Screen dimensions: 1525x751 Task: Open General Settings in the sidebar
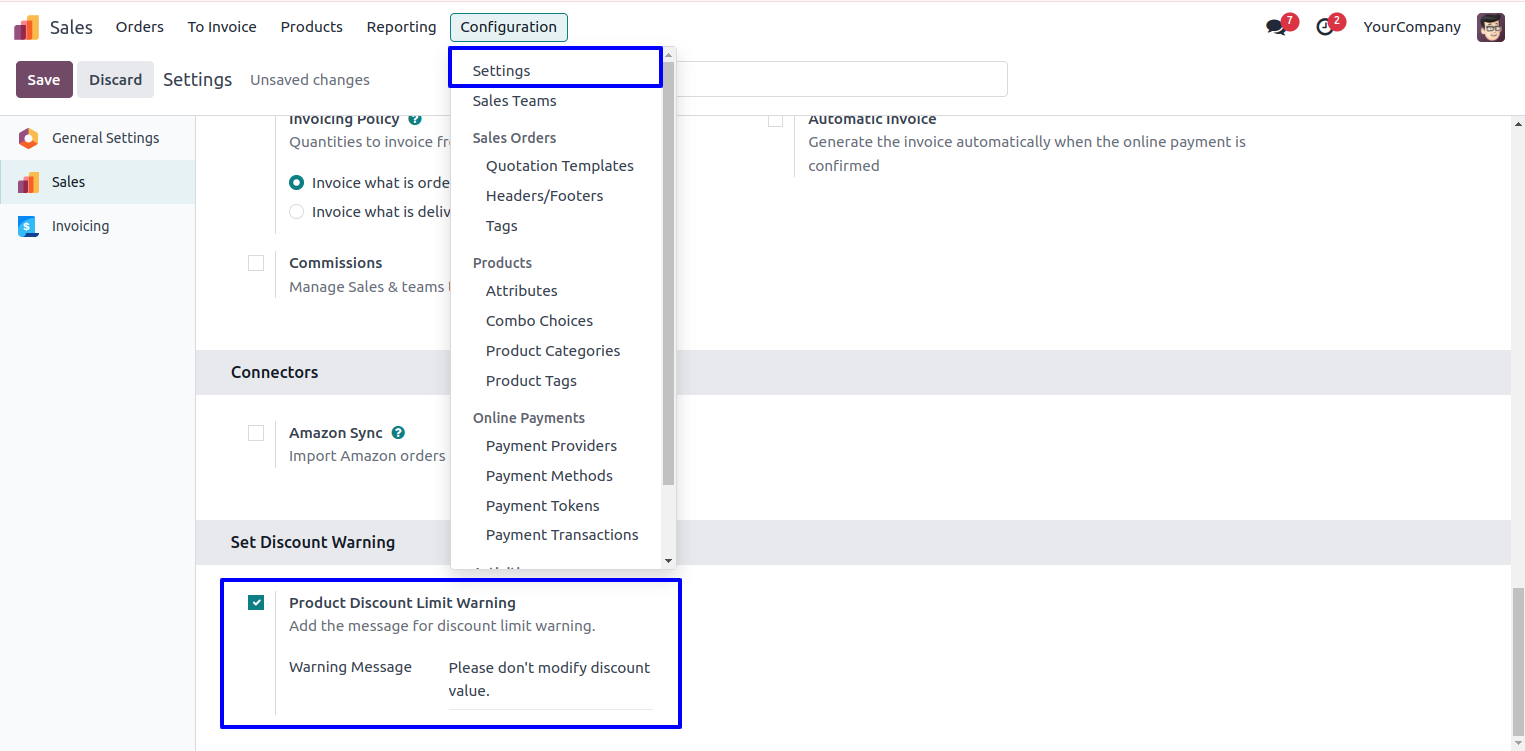(x=105, y=138)
